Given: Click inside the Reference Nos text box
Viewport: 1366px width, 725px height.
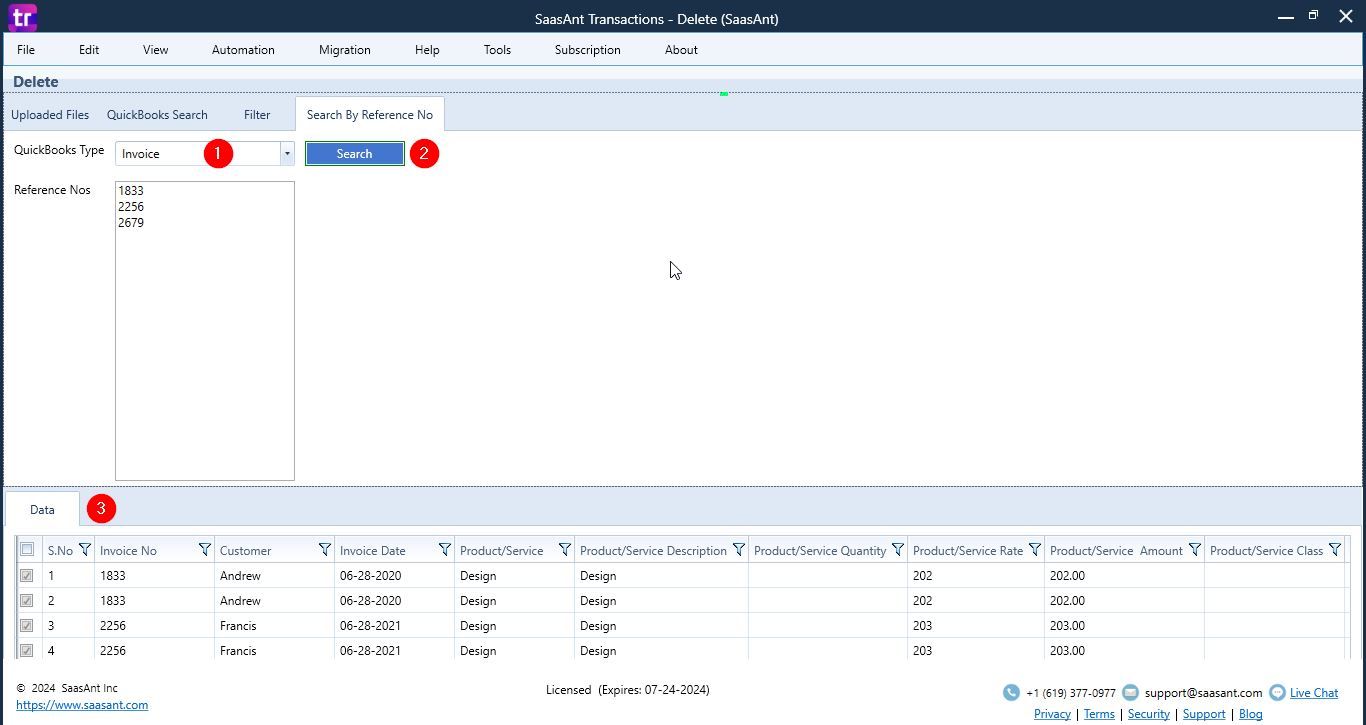Looking at the screenshot, I should coord(205,331).
